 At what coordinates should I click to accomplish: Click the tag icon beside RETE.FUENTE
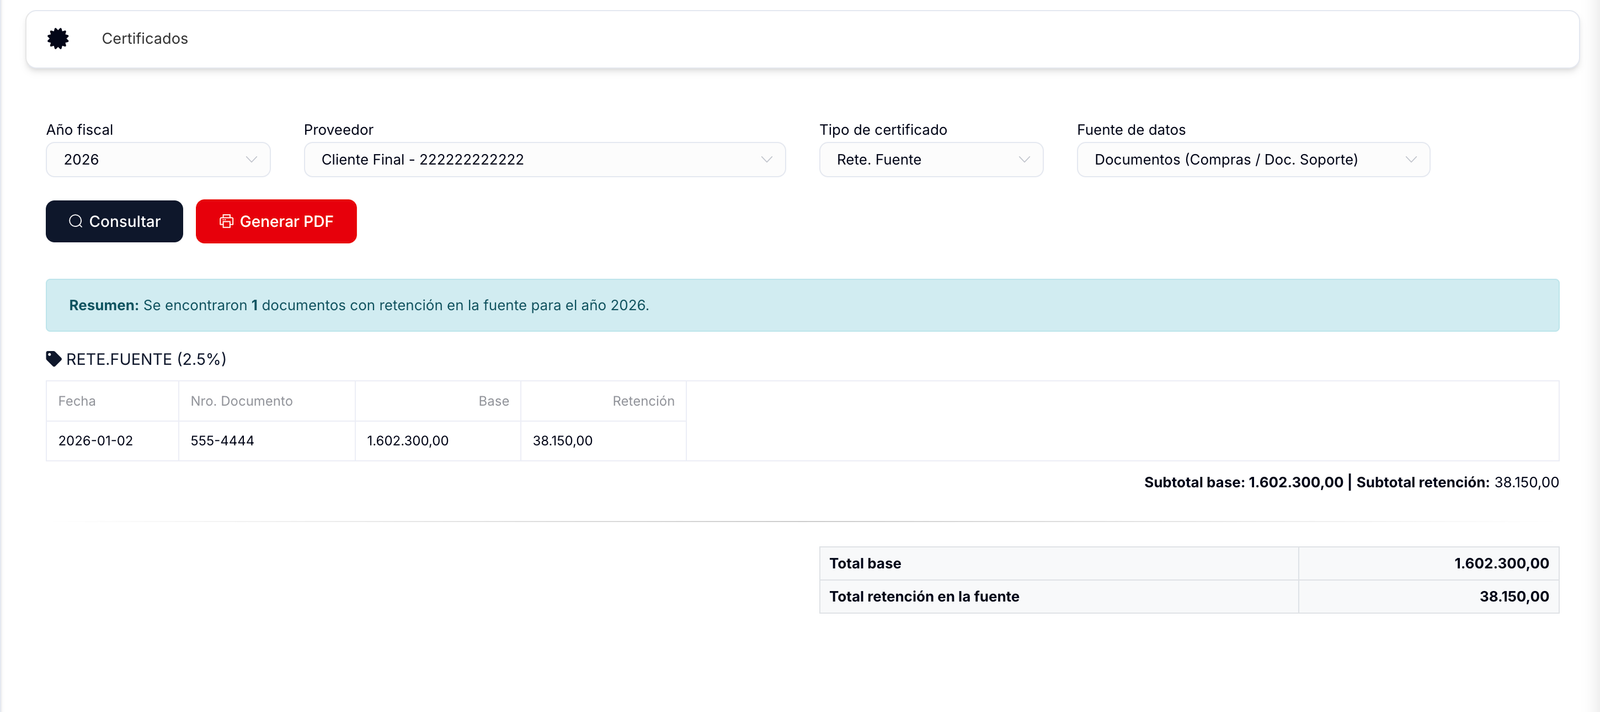point(54,358)
